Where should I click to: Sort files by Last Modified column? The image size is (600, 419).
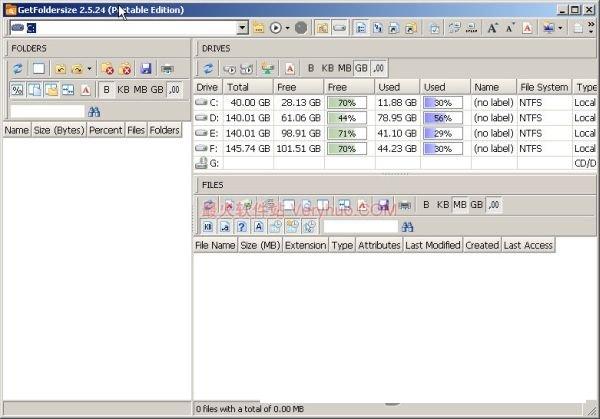432,245
